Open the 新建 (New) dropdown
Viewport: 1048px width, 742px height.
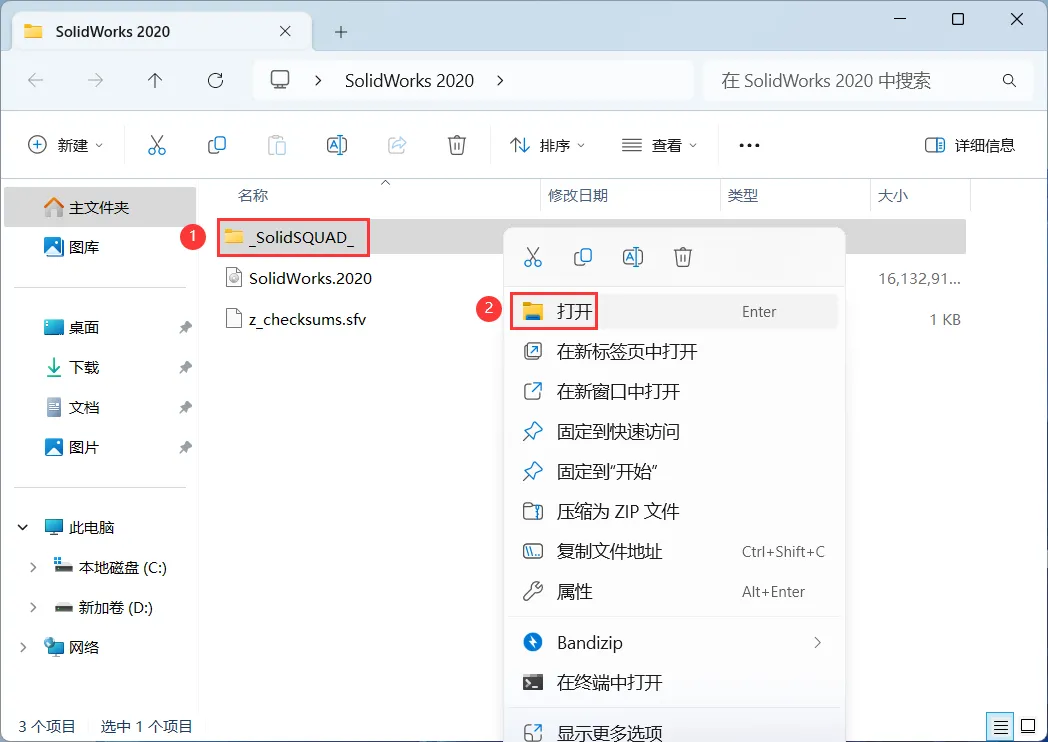pos(66,145)
